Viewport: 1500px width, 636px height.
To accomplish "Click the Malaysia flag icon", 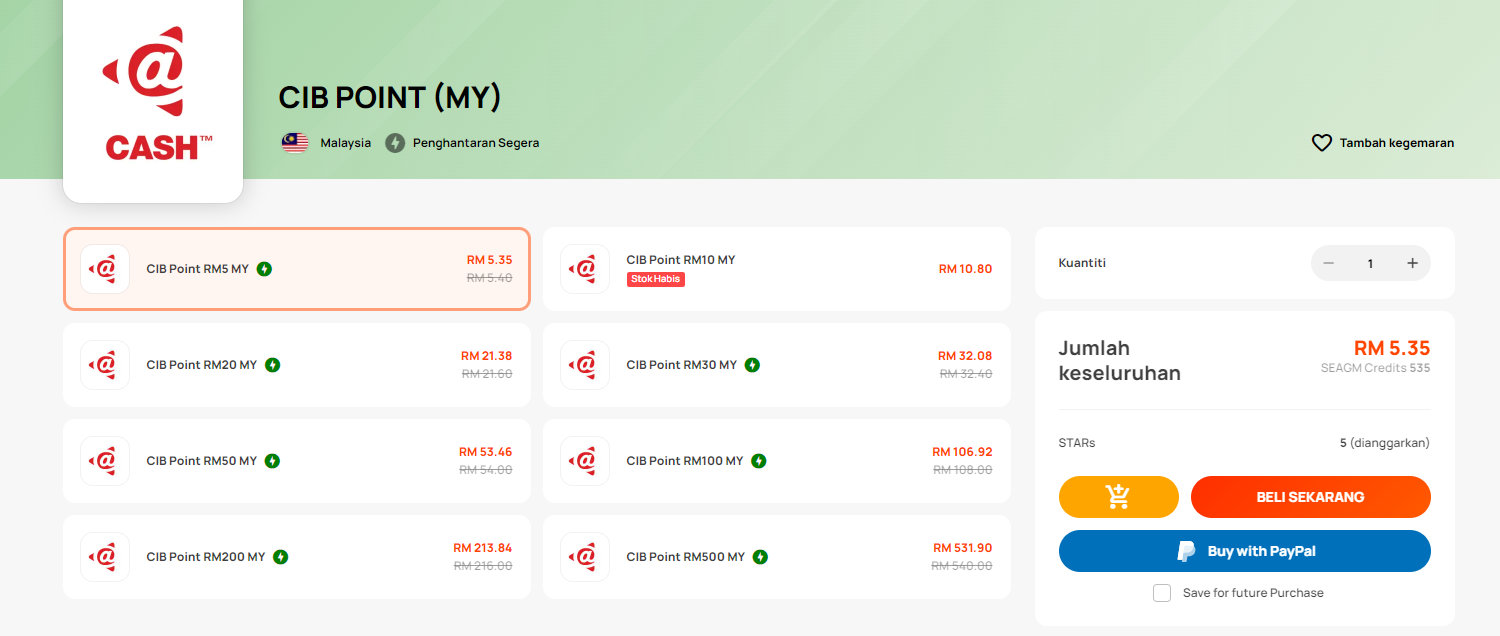I will click(x=295, y=143).
